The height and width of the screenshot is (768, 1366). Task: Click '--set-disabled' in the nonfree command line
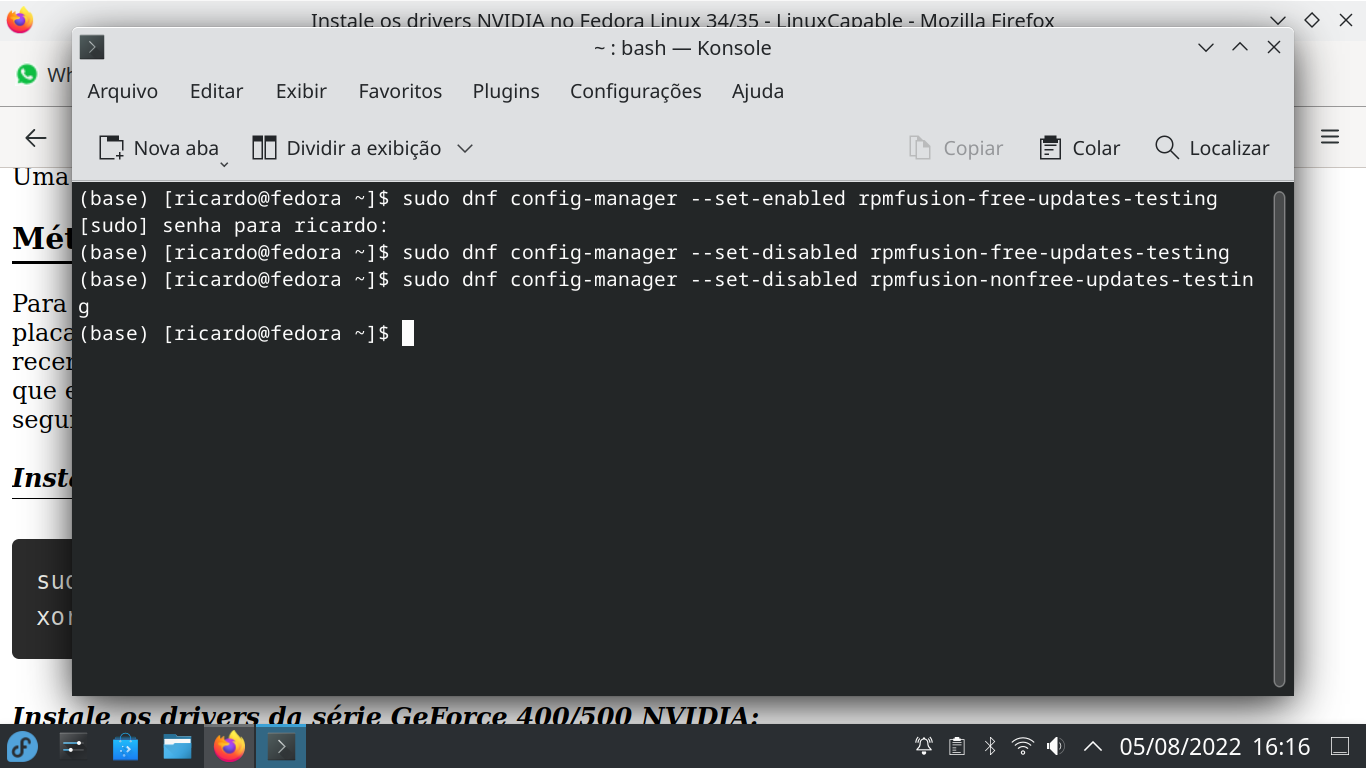(x=774, y=279)
